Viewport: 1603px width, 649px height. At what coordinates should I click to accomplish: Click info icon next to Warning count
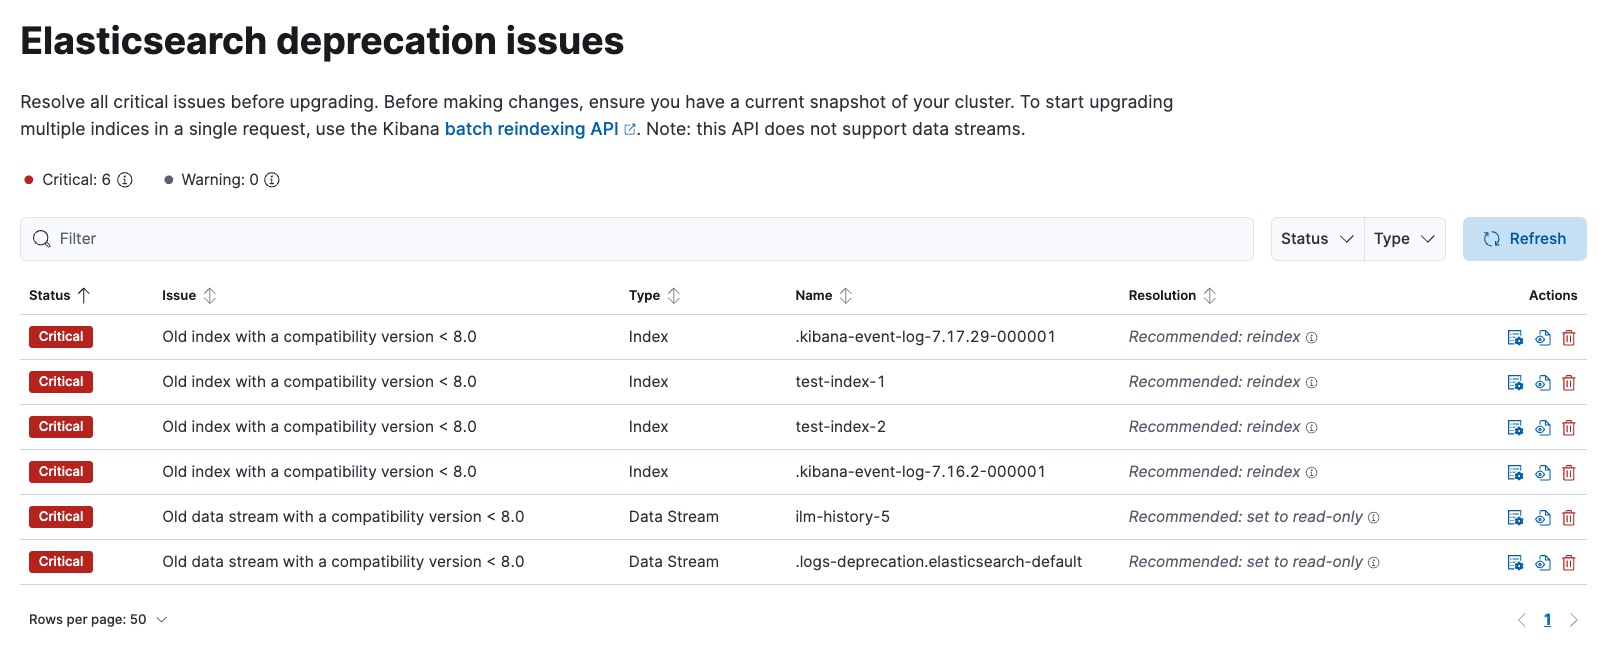click(272, 180)
